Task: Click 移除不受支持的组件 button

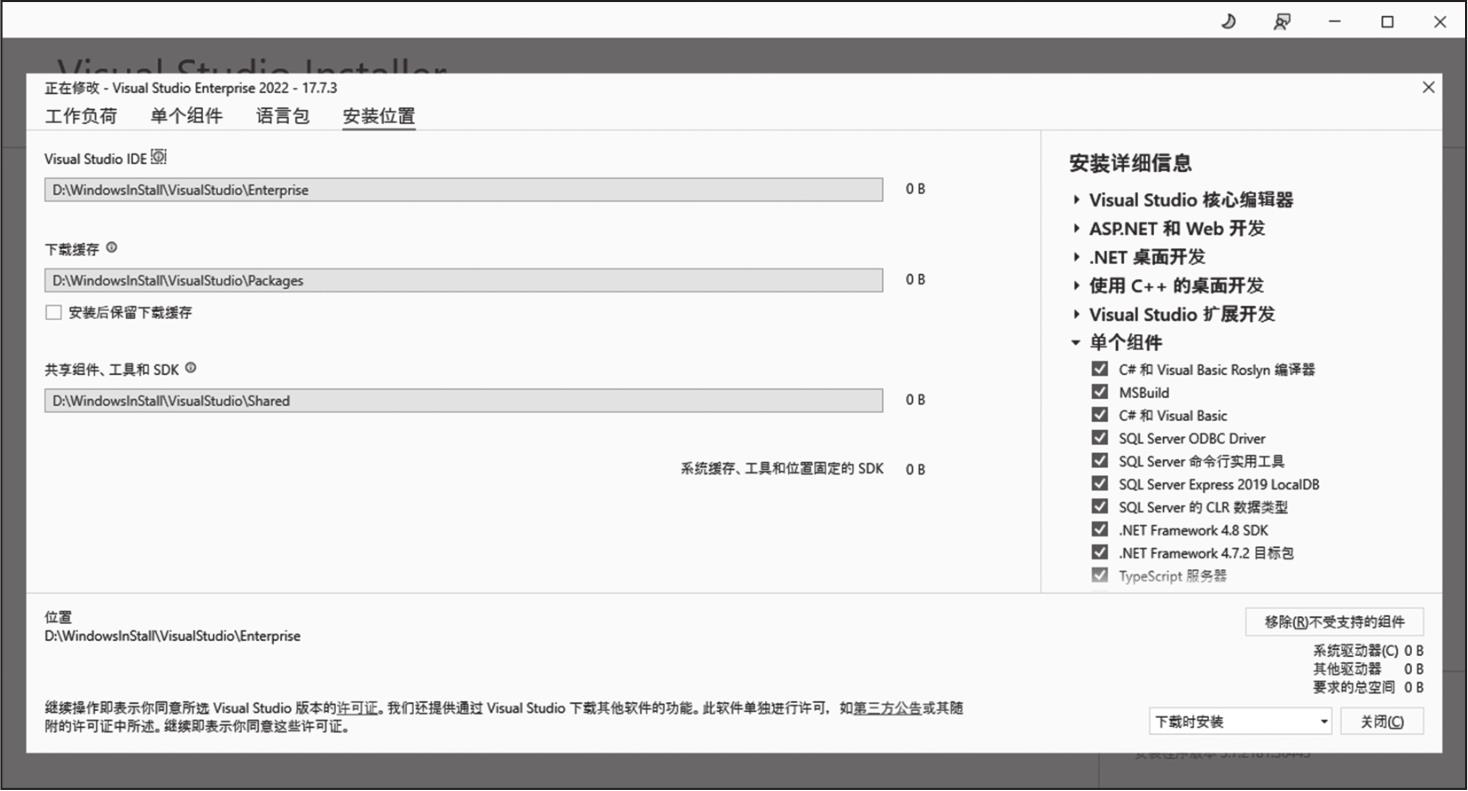Action: click(x=1334, y=622)
